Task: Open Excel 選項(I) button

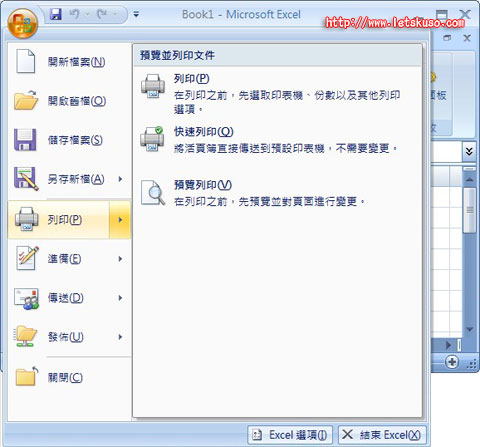Action: point(290,435)
